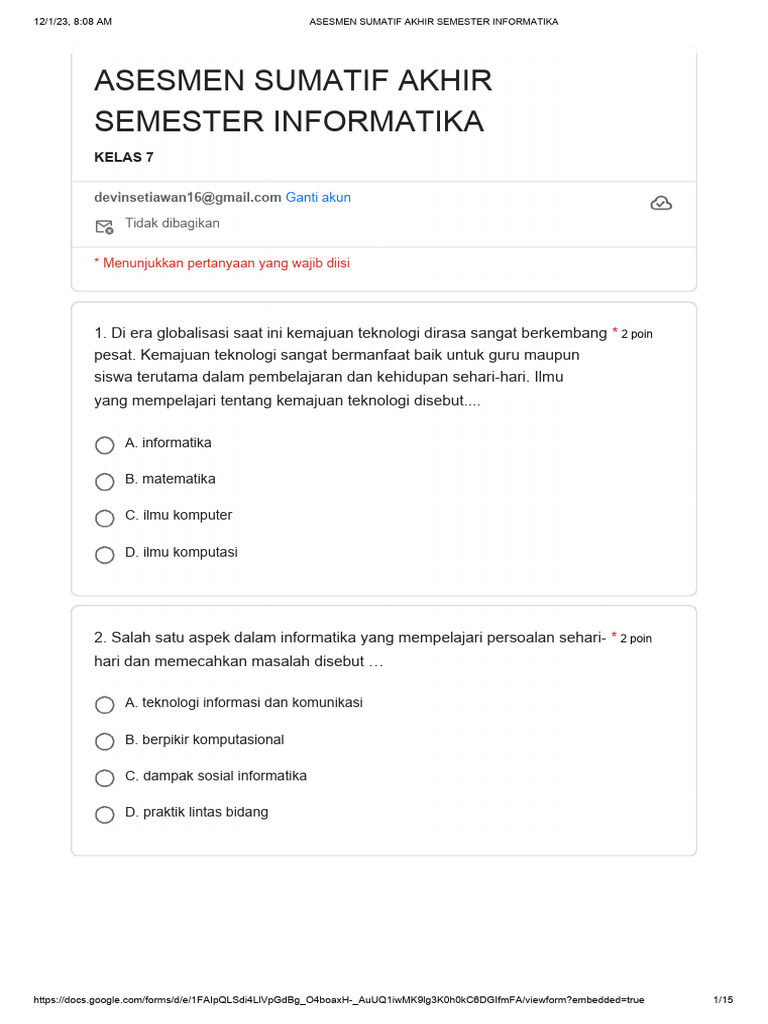768x1024 pixels.
Task: Select answer B. matematika
Action: click(105, 482)
